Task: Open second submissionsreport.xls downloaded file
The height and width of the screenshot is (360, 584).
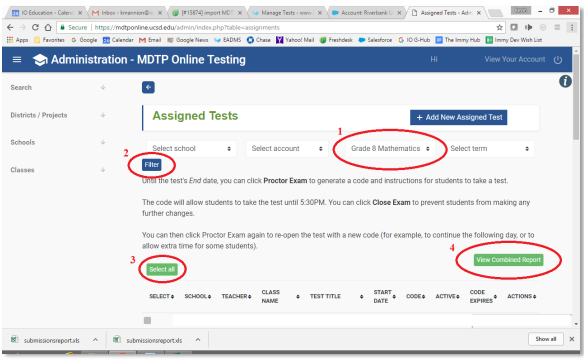Action: 148,340
